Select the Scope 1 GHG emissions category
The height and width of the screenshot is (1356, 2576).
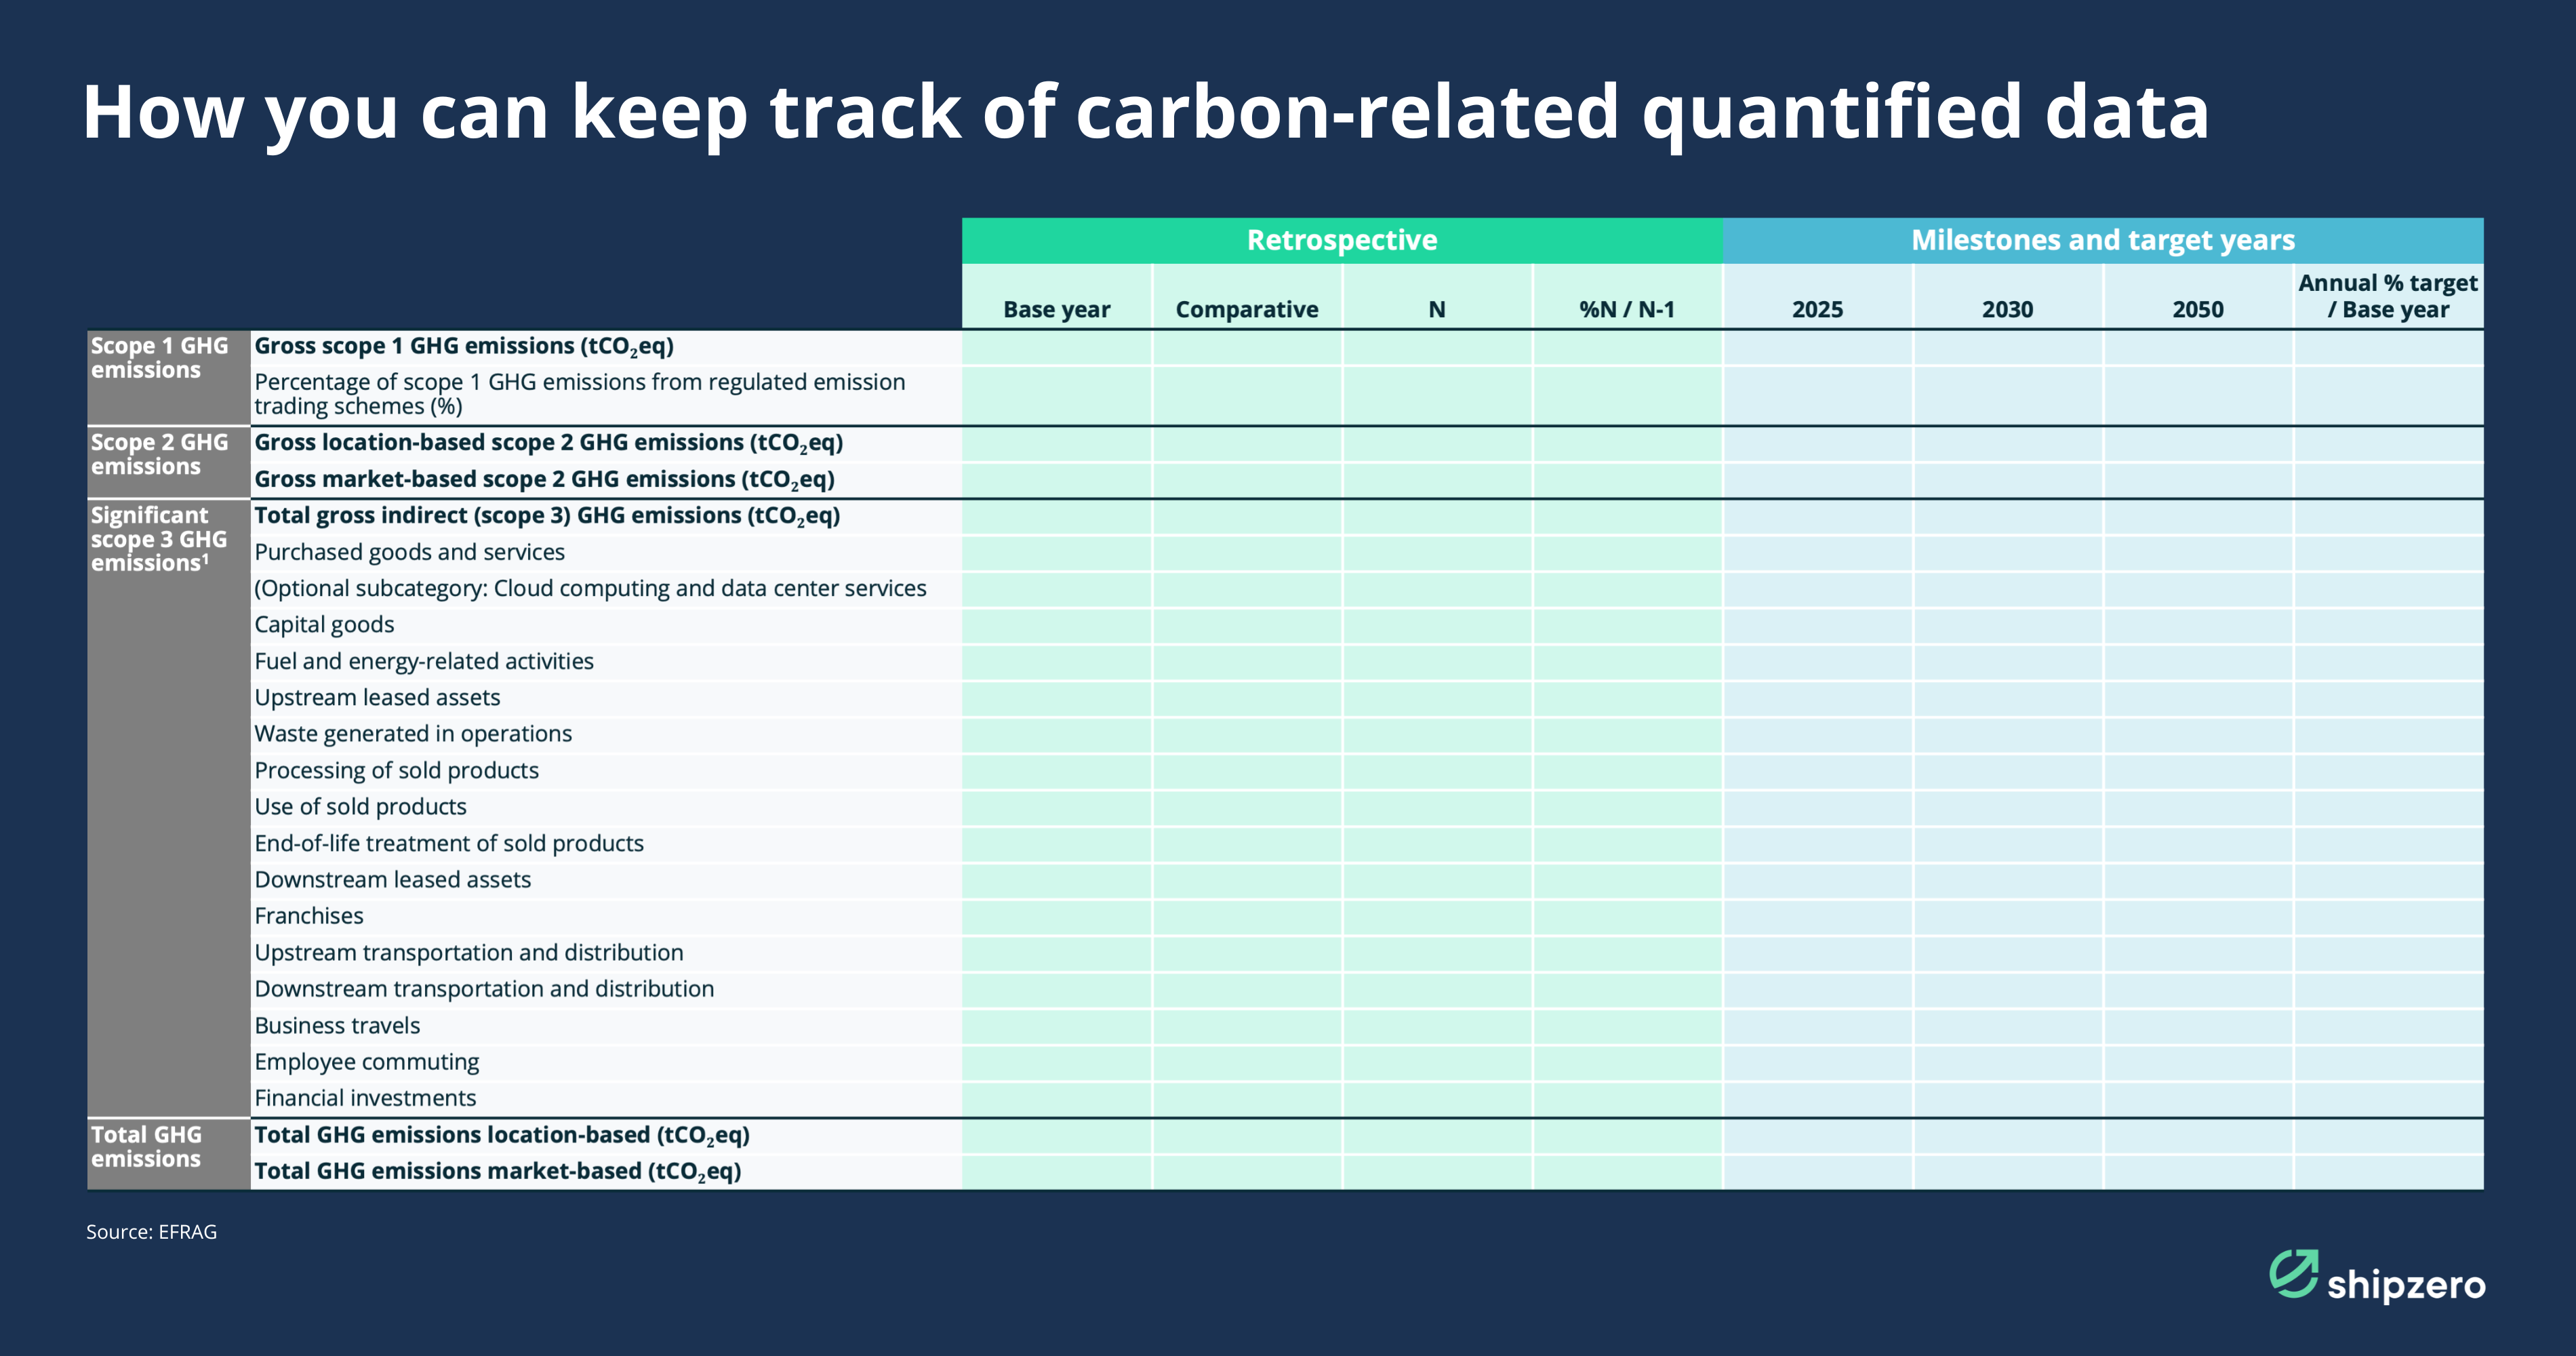pos(160,358)
